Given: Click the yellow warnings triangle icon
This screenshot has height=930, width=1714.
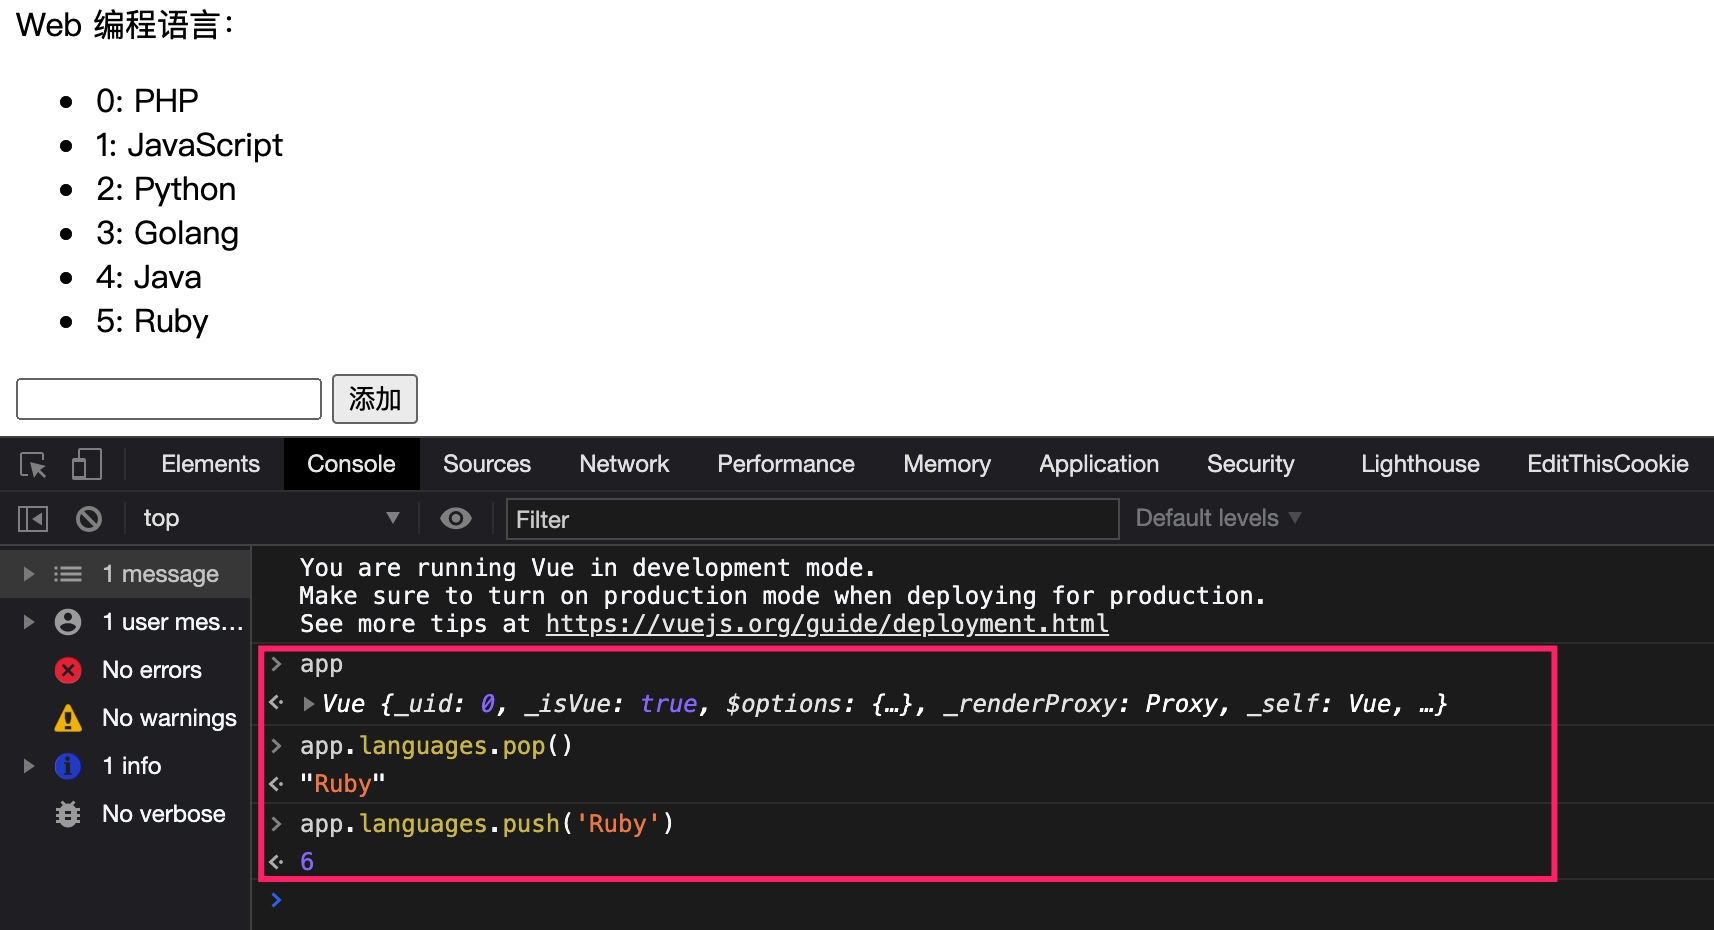Looking at the screenshot, I should pos(68,718).
